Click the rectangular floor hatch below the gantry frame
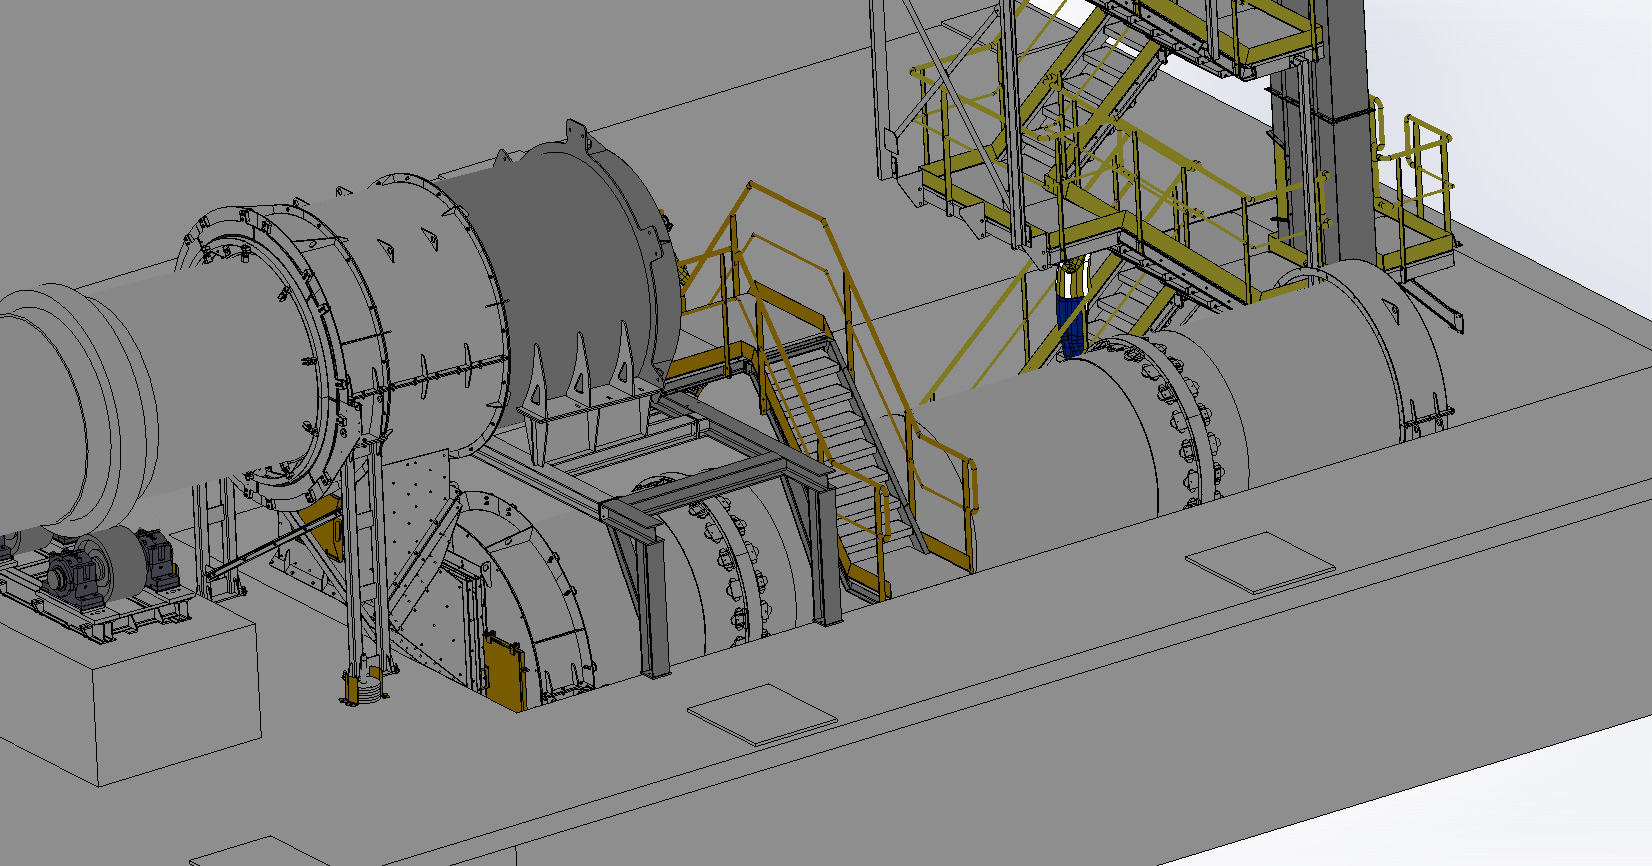1652x866 pixels. (762, 714)
